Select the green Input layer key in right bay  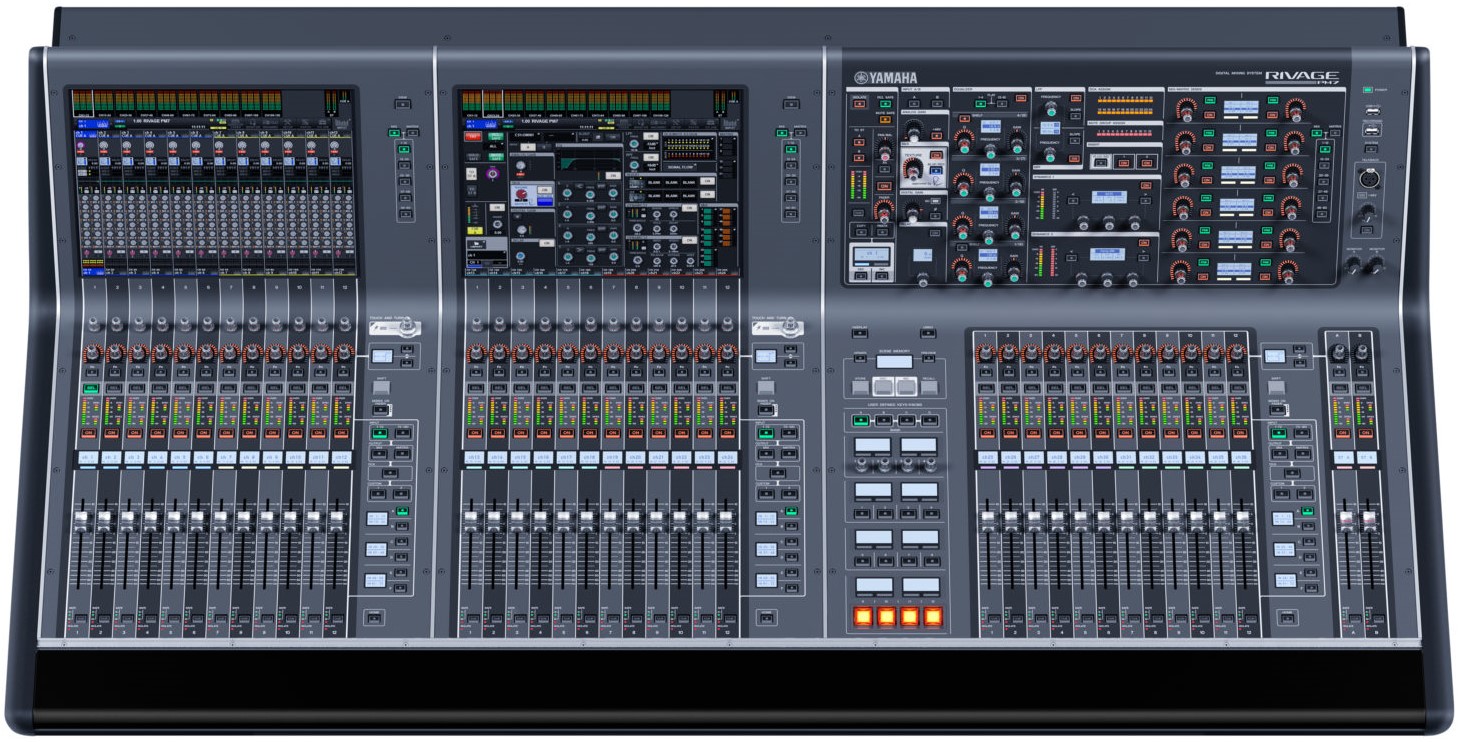1277,433
